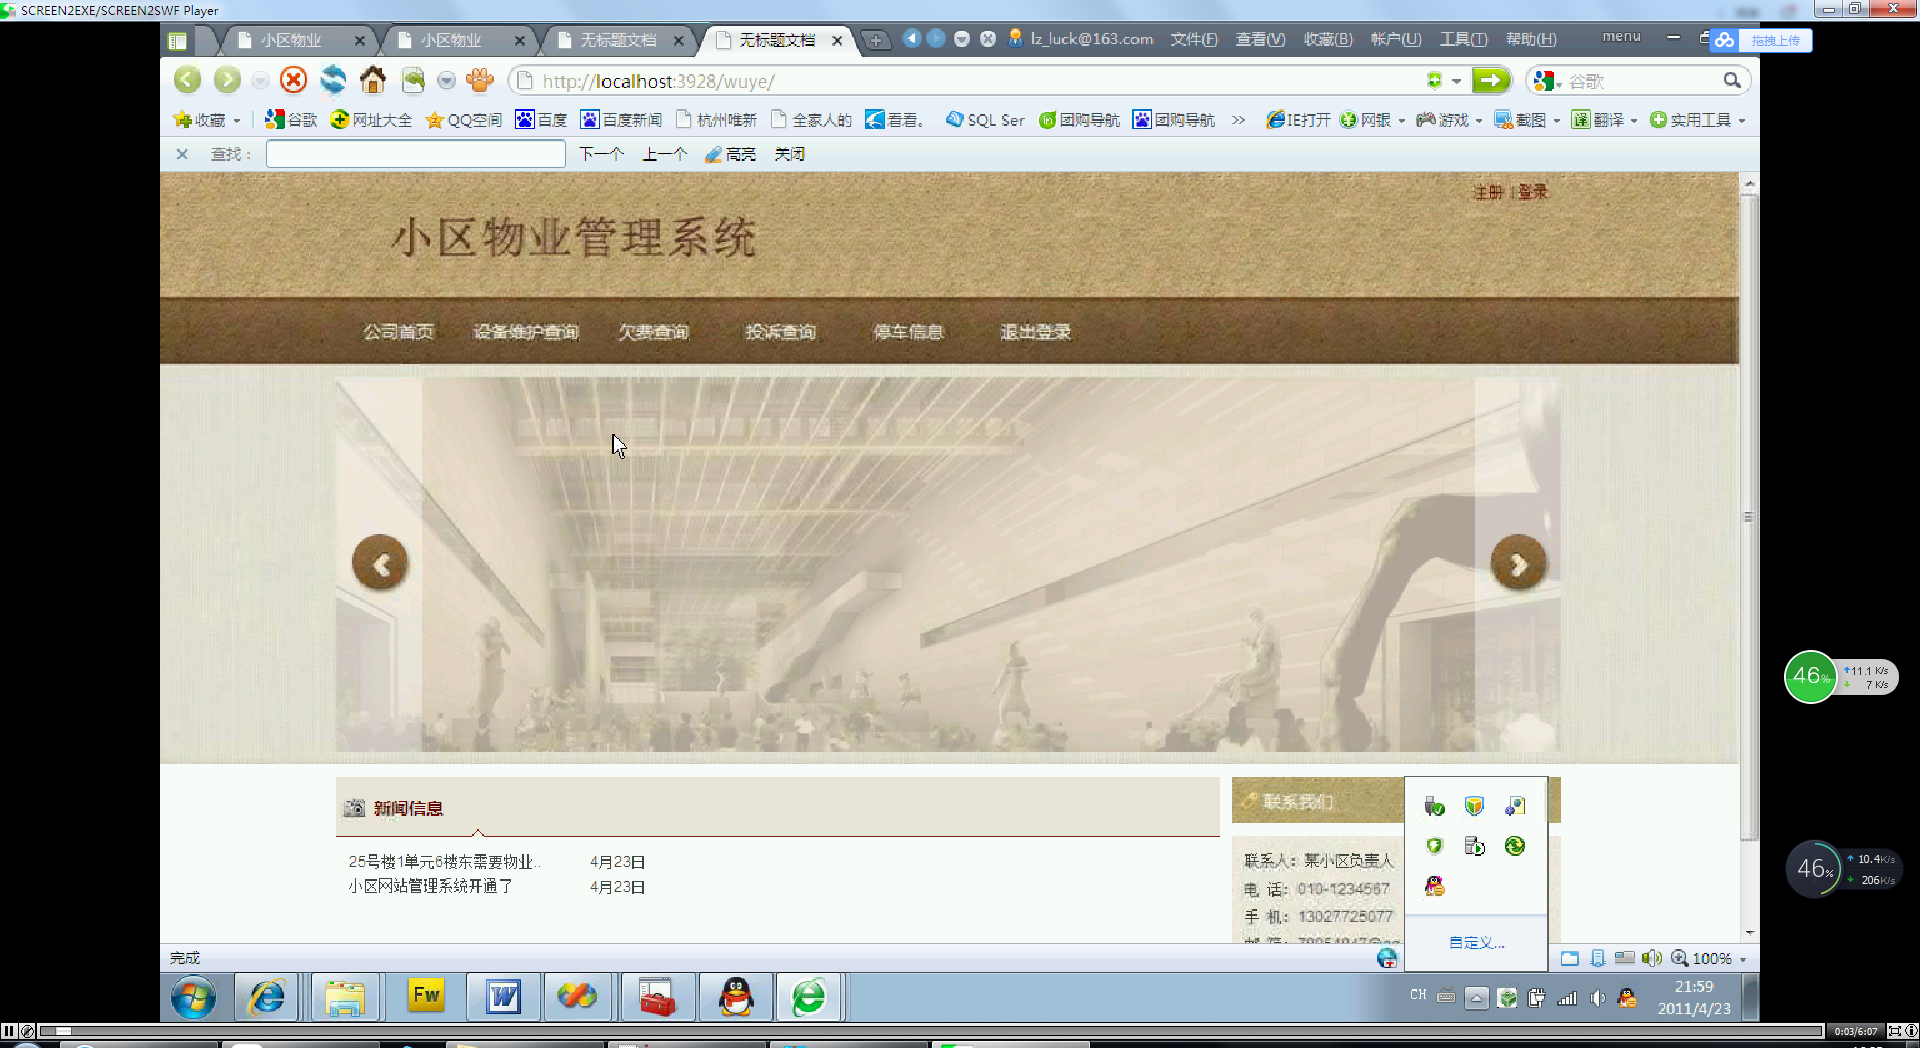Pause the player with the pause button
This screenshot has height=1048, width=1920.
tap(9, 1031)
